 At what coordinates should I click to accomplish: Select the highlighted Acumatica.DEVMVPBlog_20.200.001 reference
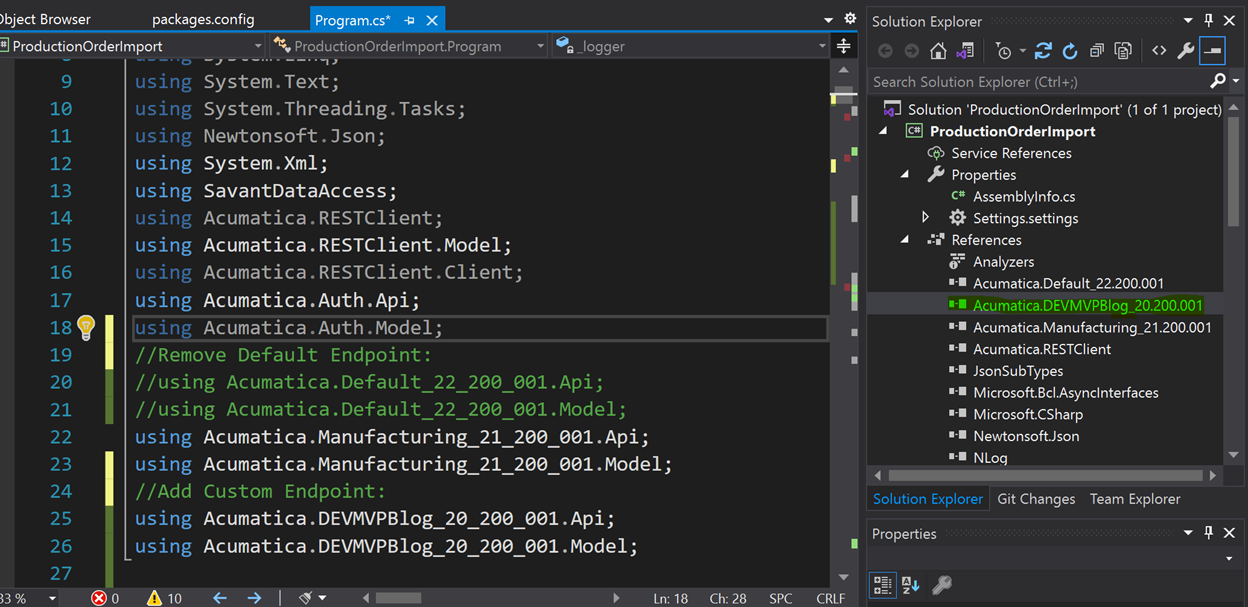pos(1087,306)
